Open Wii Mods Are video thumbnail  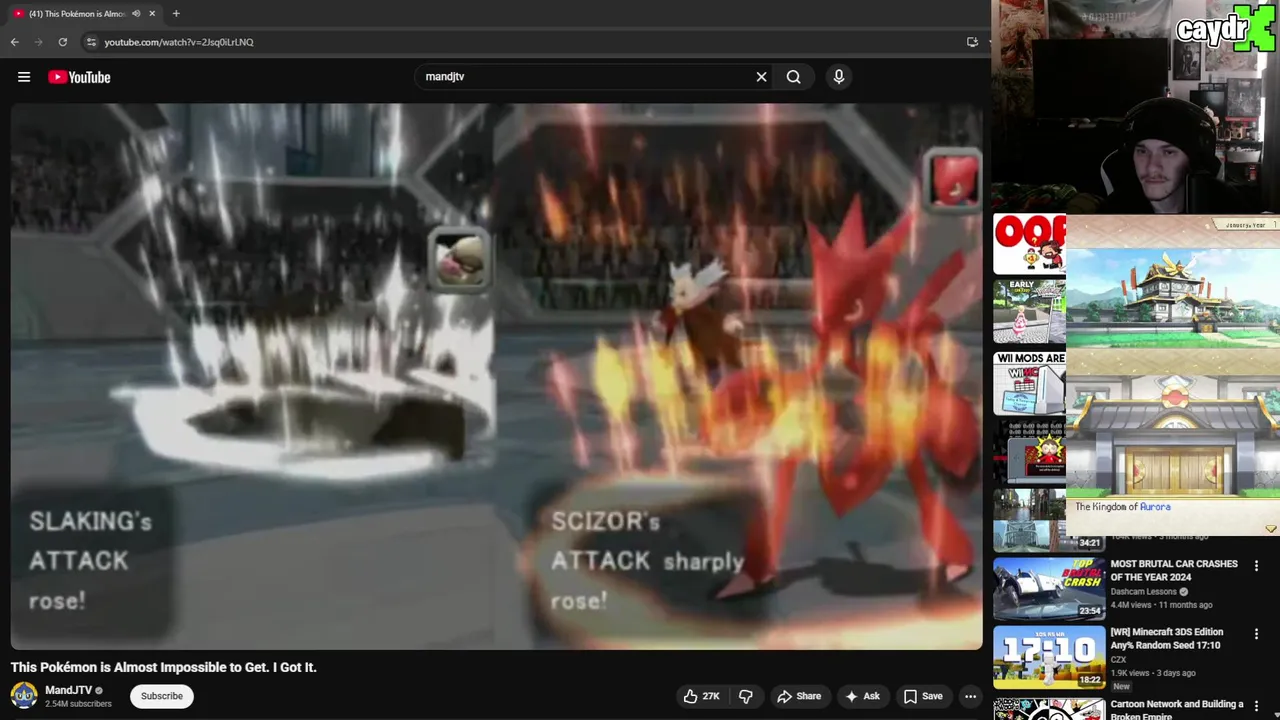pyautogui.click(x=1029, y=383)
